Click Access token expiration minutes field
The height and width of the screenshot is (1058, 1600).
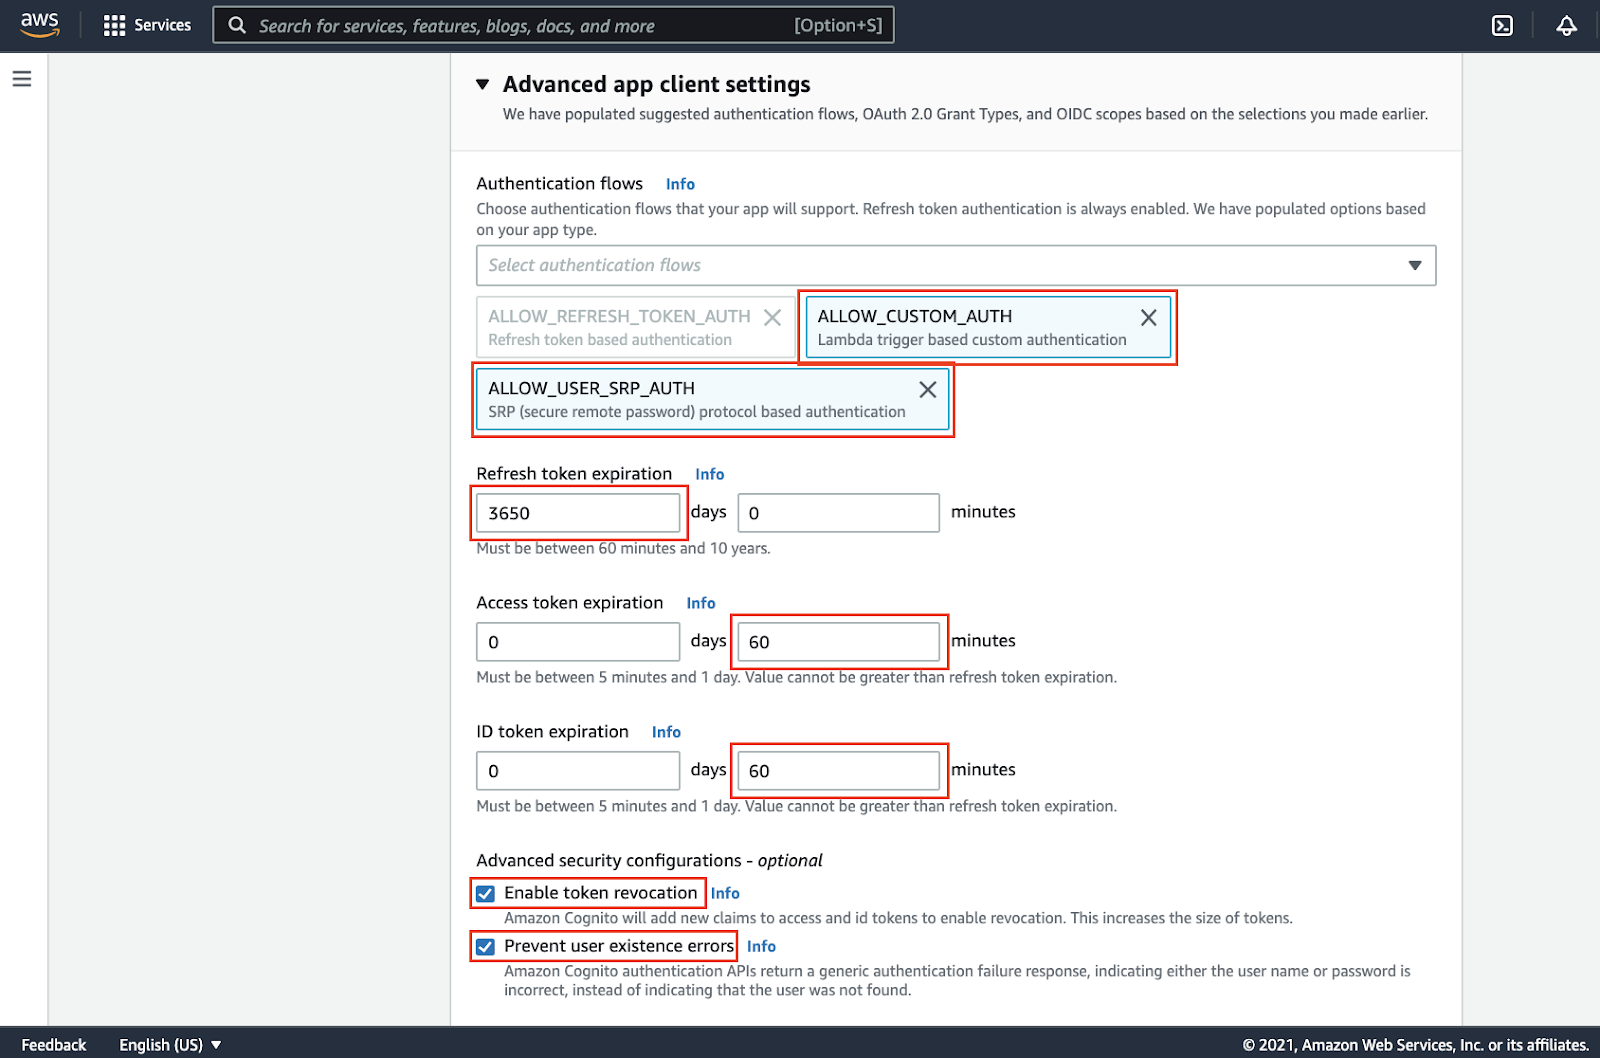click(838, 642)
